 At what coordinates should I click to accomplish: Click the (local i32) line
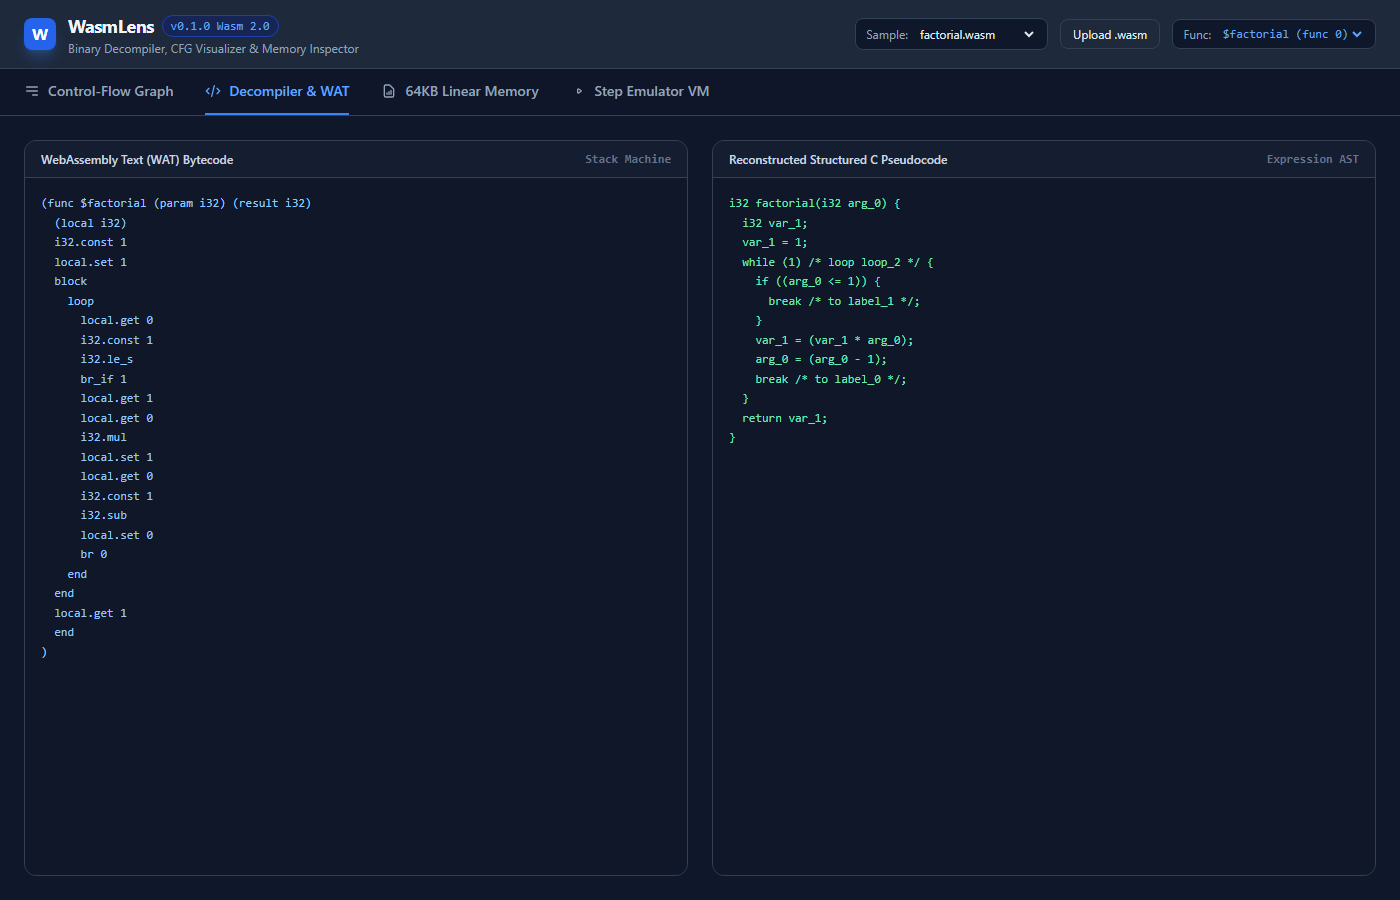[x=91, y=223]
